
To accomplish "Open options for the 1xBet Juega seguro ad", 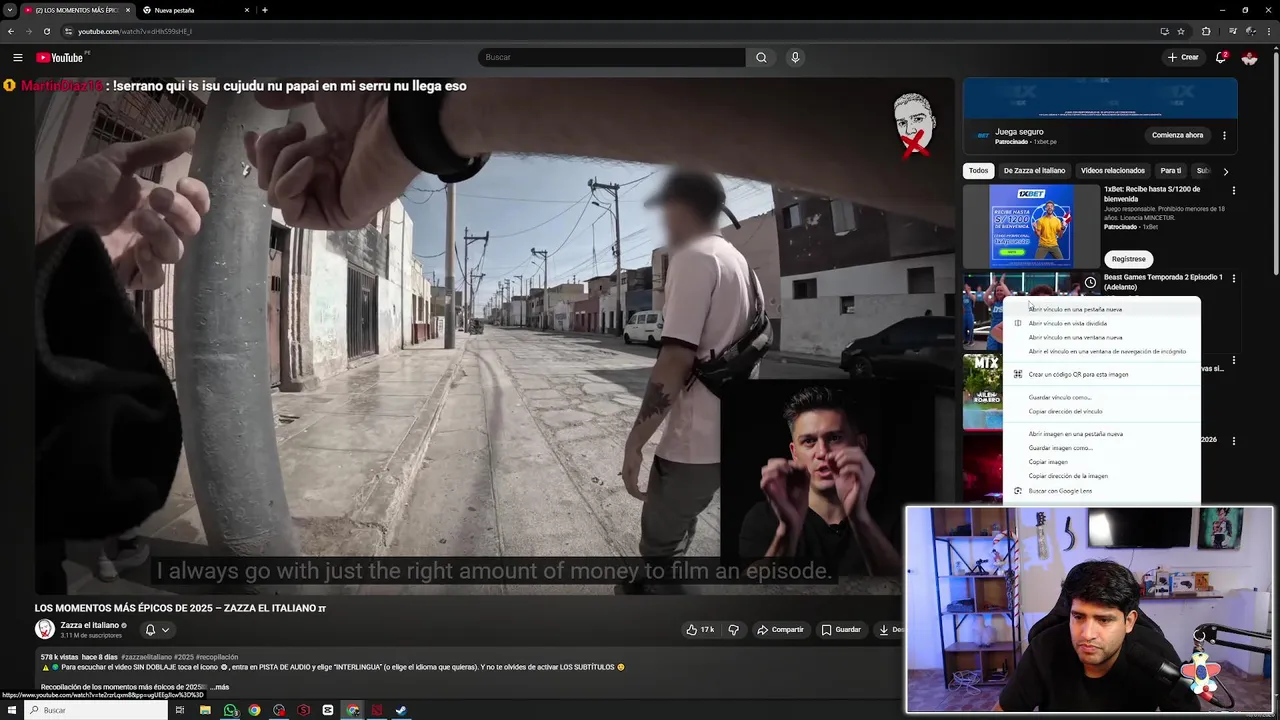I will pos(1224,135).
